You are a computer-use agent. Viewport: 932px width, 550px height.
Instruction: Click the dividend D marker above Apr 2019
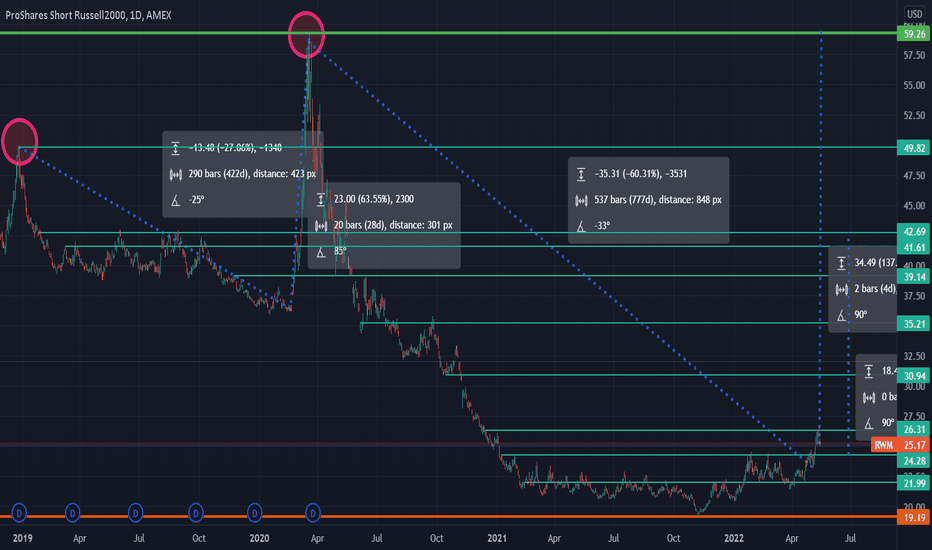click(x=73, y=513)
